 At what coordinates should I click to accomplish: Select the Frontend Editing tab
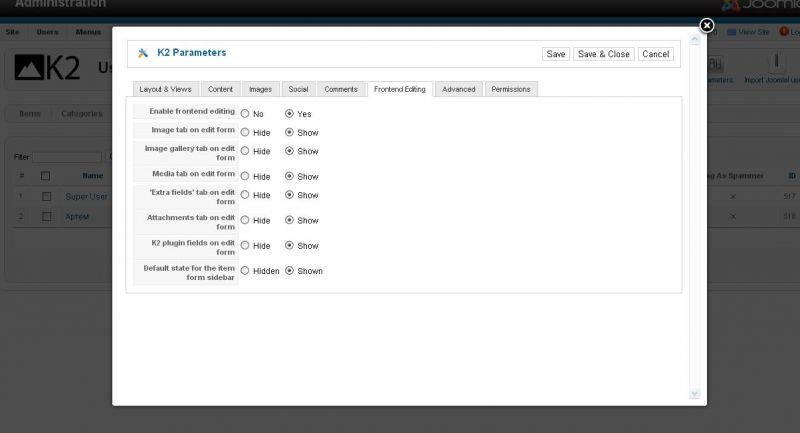(x=400, y=89)
